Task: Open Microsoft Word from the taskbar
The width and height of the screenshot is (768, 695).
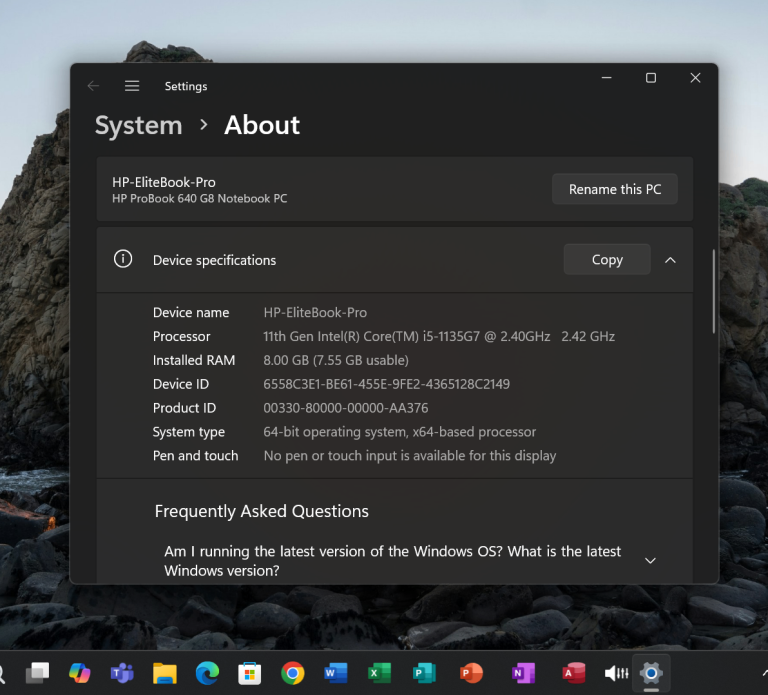Action: [335, 673]
